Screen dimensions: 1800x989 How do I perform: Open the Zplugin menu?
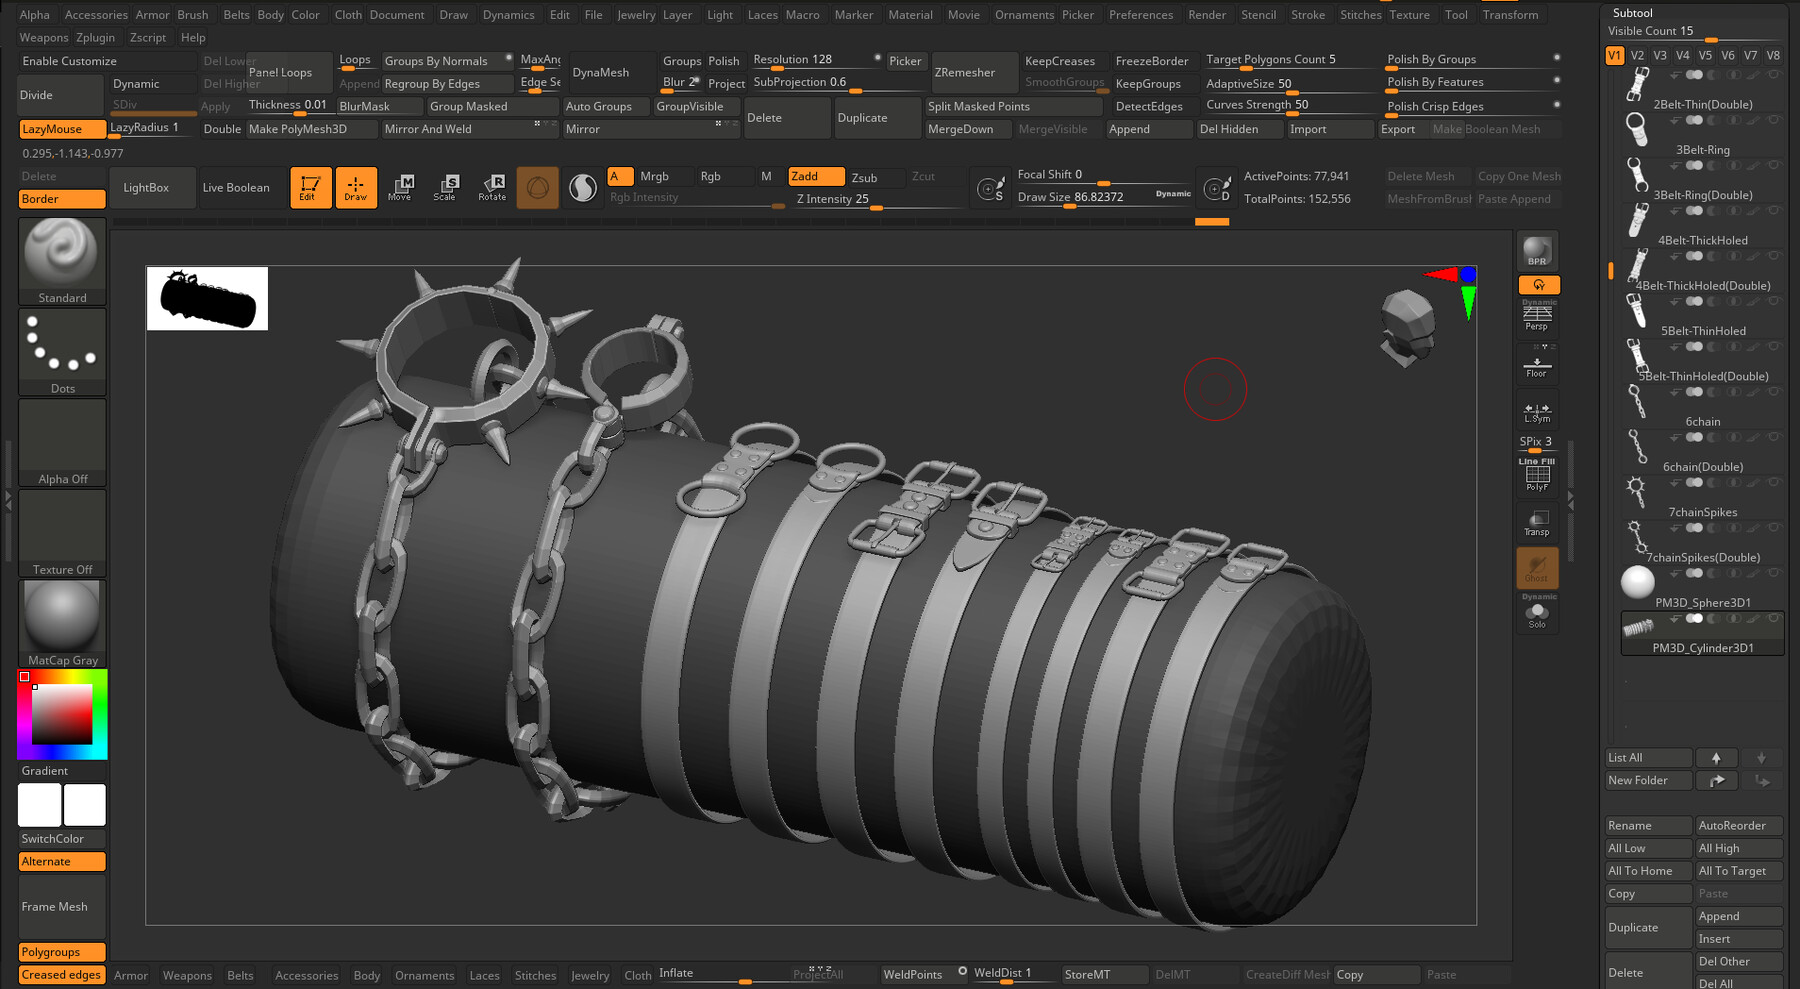pos(96,38)
